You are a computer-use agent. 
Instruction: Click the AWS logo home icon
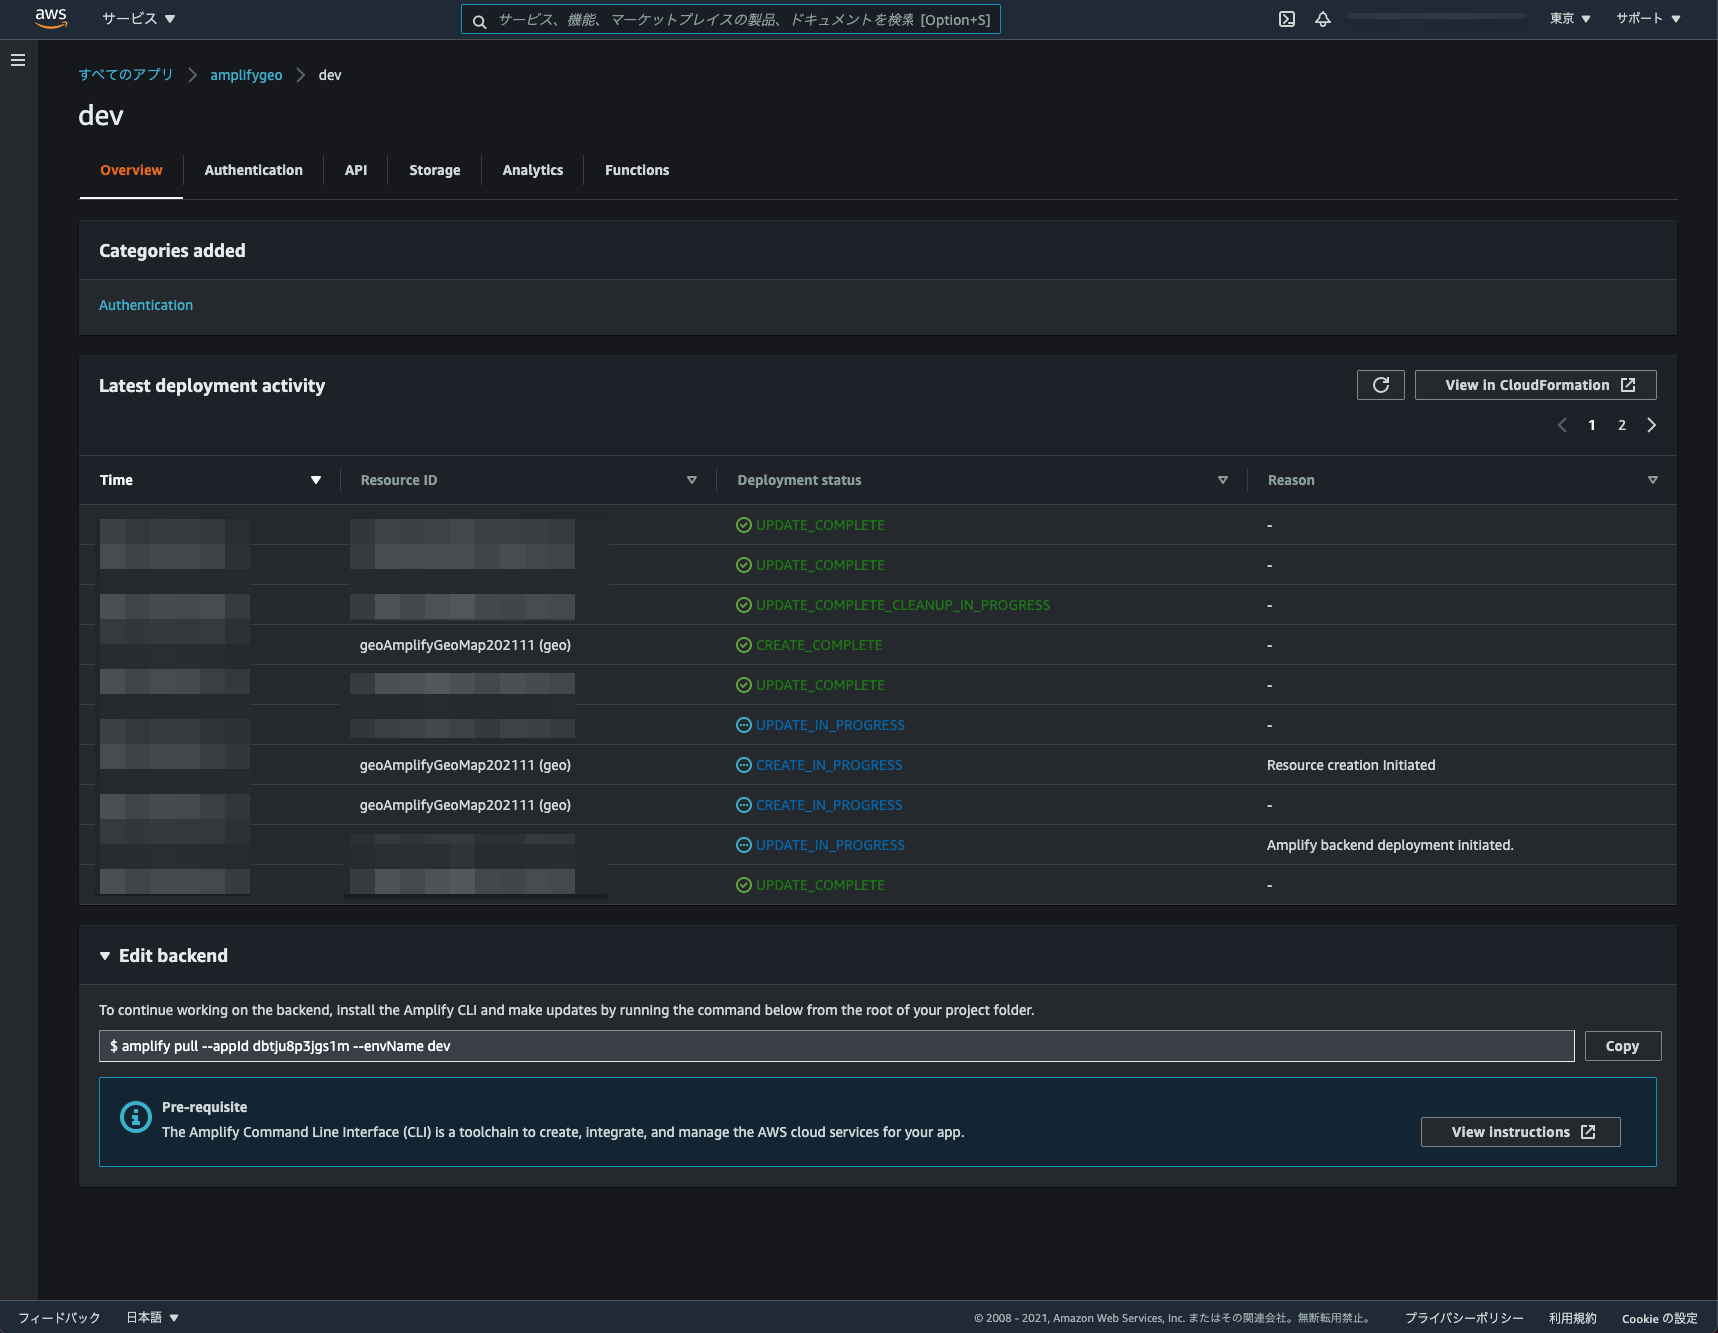(51, 19)
